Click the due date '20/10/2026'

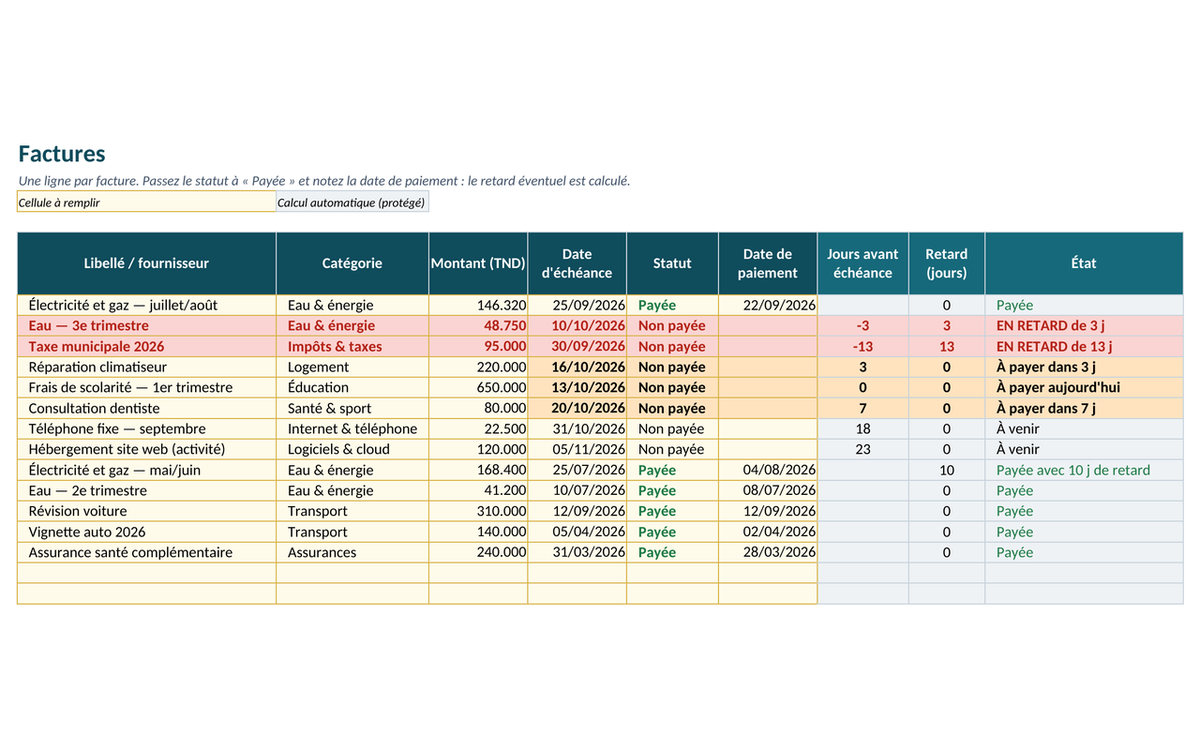pyautogui.click(x=577, y=408)
